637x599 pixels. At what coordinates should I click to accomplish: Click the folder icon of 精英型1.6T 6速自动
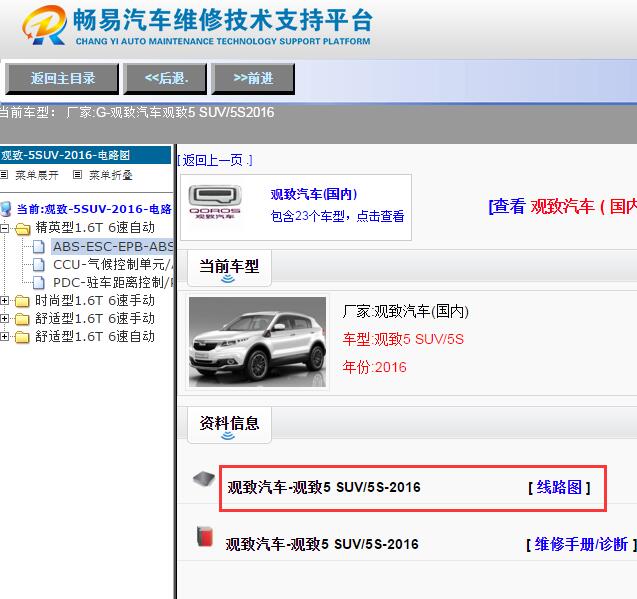[23, 229]
